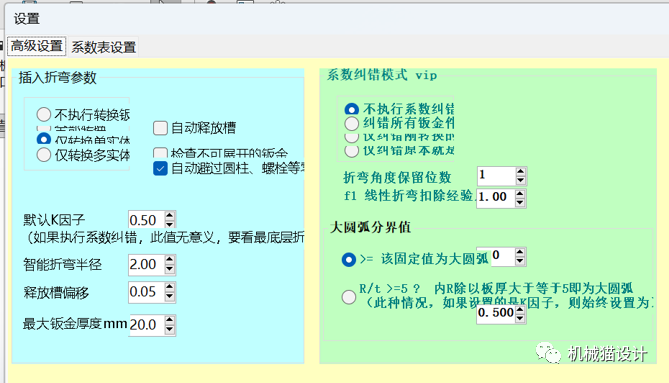Increase 折弯角度保留位数 with the up arrow

(520, 172)
